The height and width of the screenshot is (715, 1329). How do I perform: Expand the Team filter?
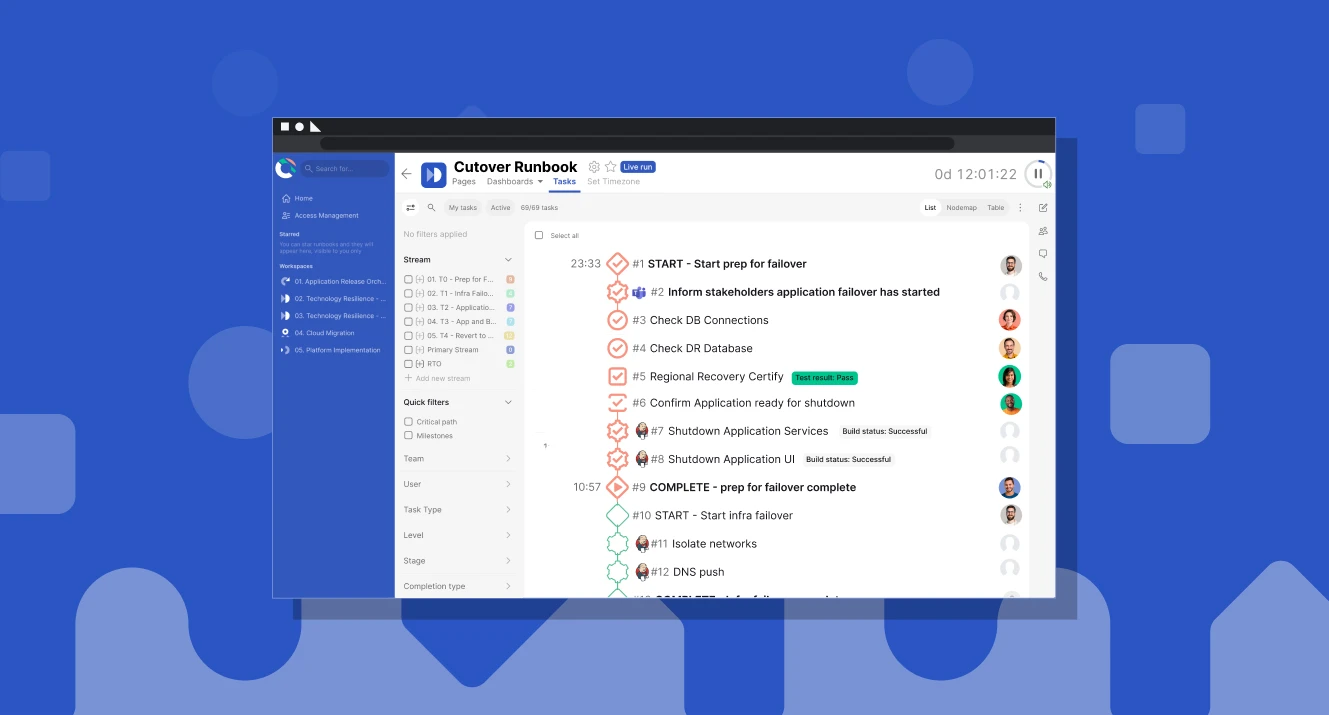coord(459,459)
